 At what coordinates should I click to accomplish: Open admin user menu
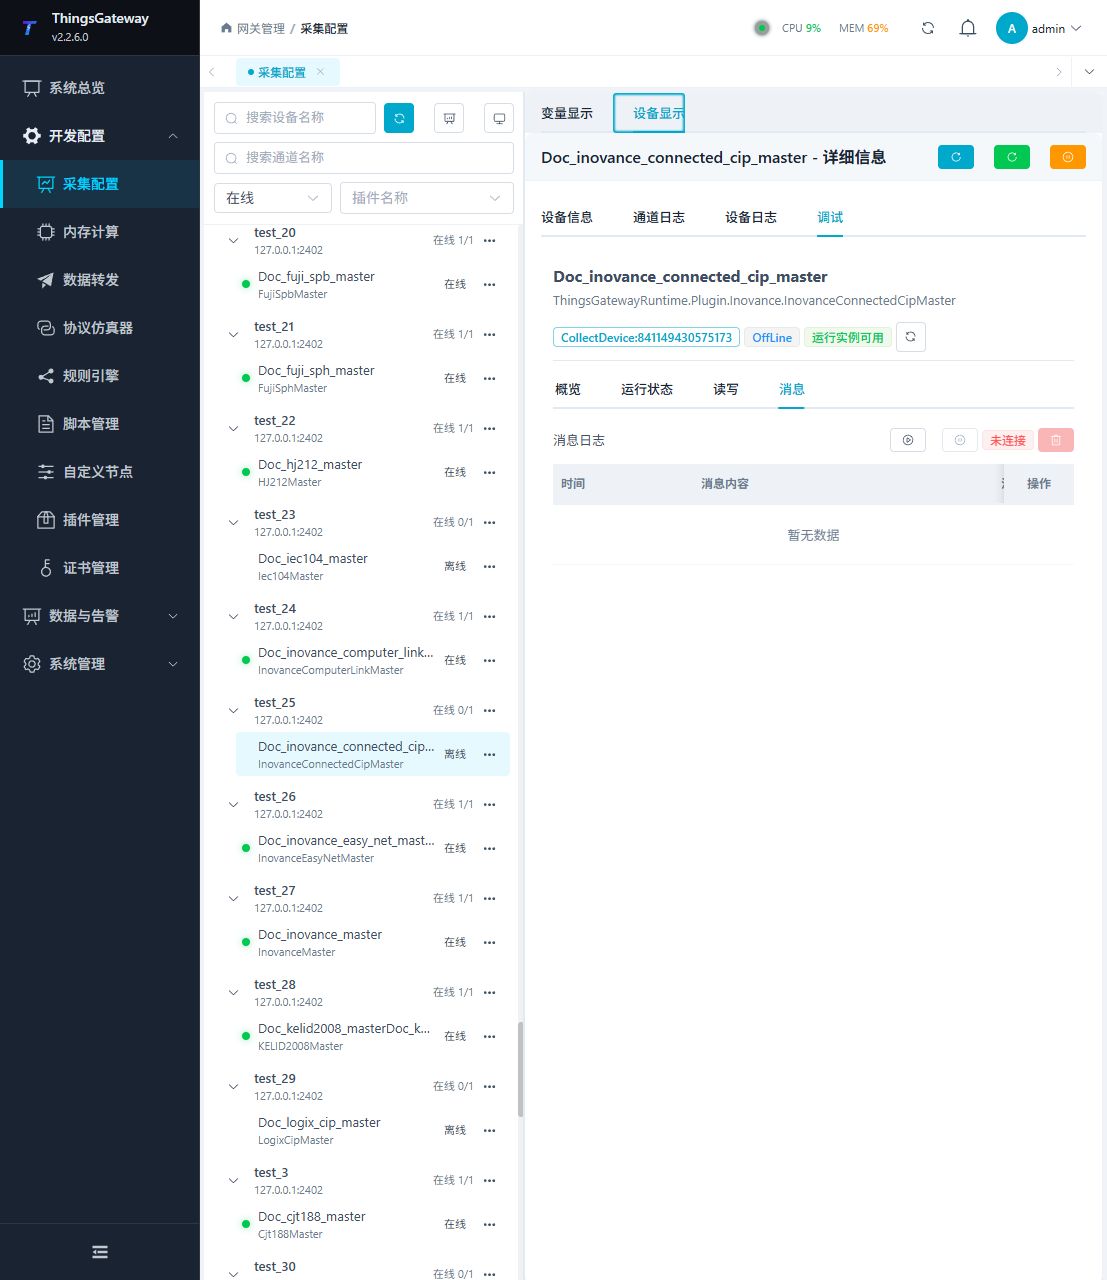(1039, 28)
